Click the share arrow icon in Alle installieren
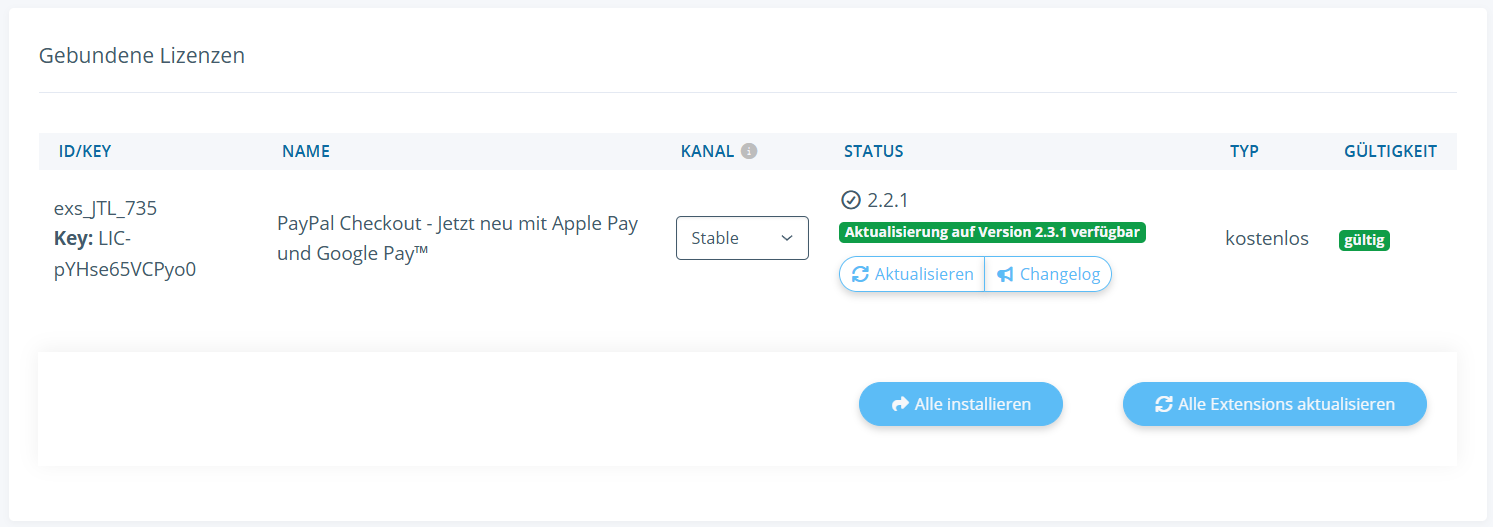 pyautogui.click(x=900, y=404)
